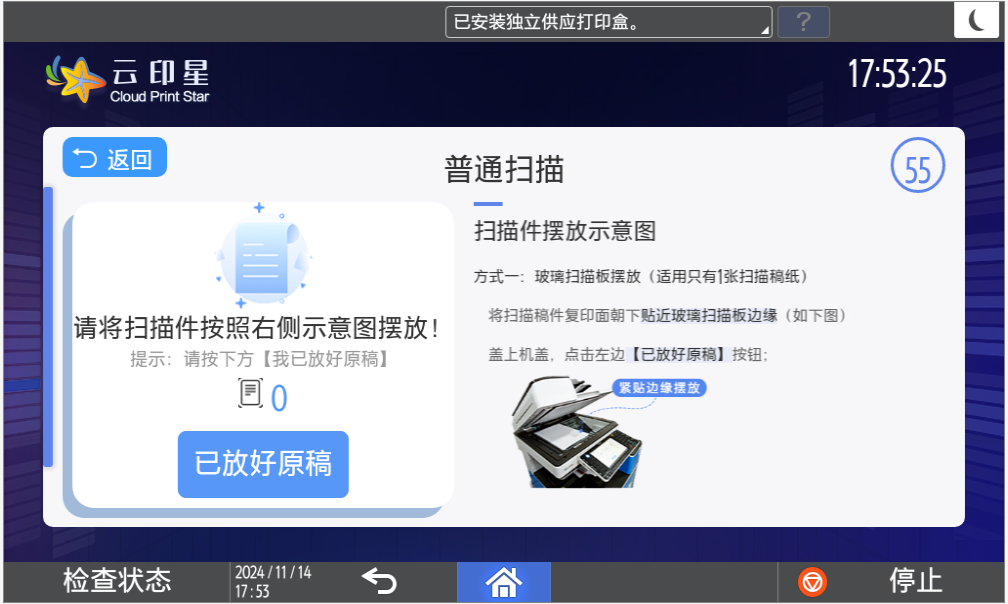Select the 扫描件摆放示意图 heading
Image resolution: width=1008 pixels, height=604 pixels.
point(564,231)
